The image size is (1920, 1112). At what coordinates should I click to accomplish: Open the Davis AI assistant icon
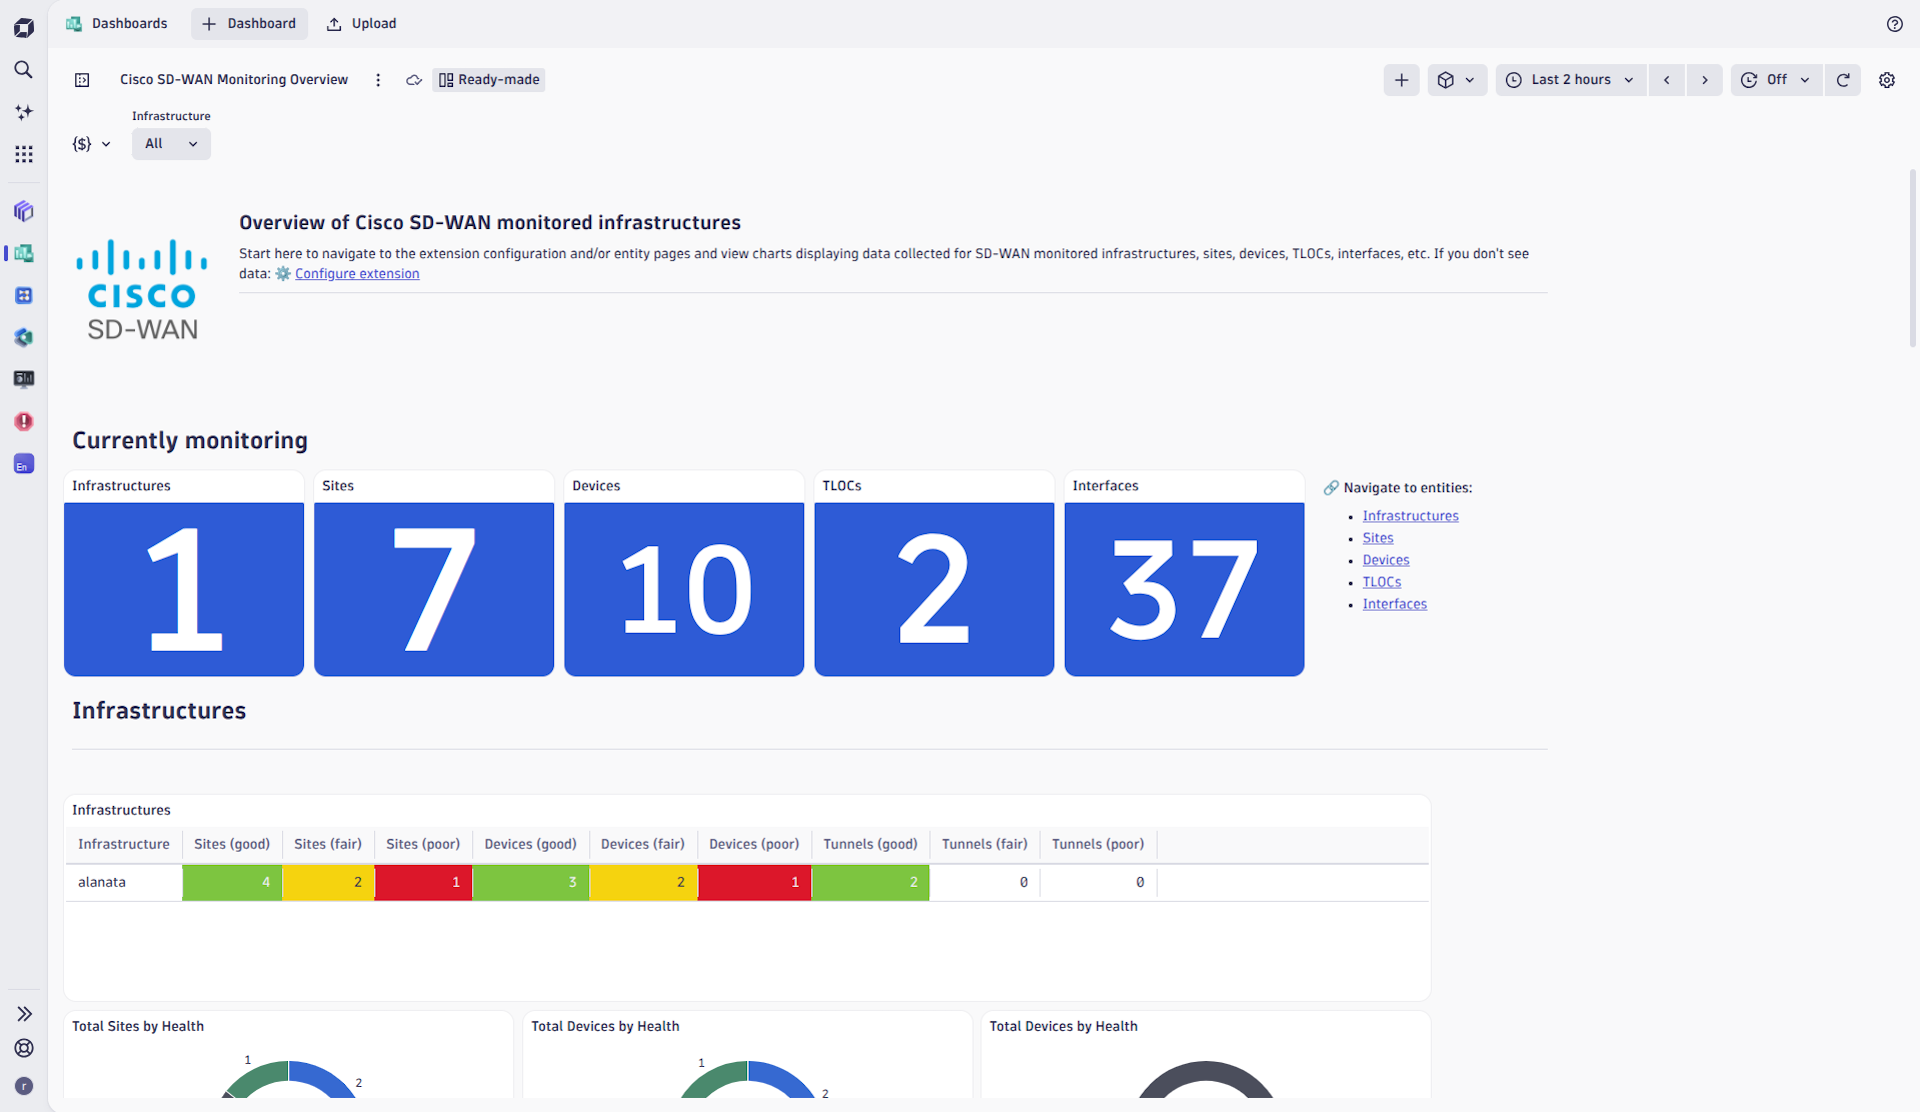[x=24, y=112]
